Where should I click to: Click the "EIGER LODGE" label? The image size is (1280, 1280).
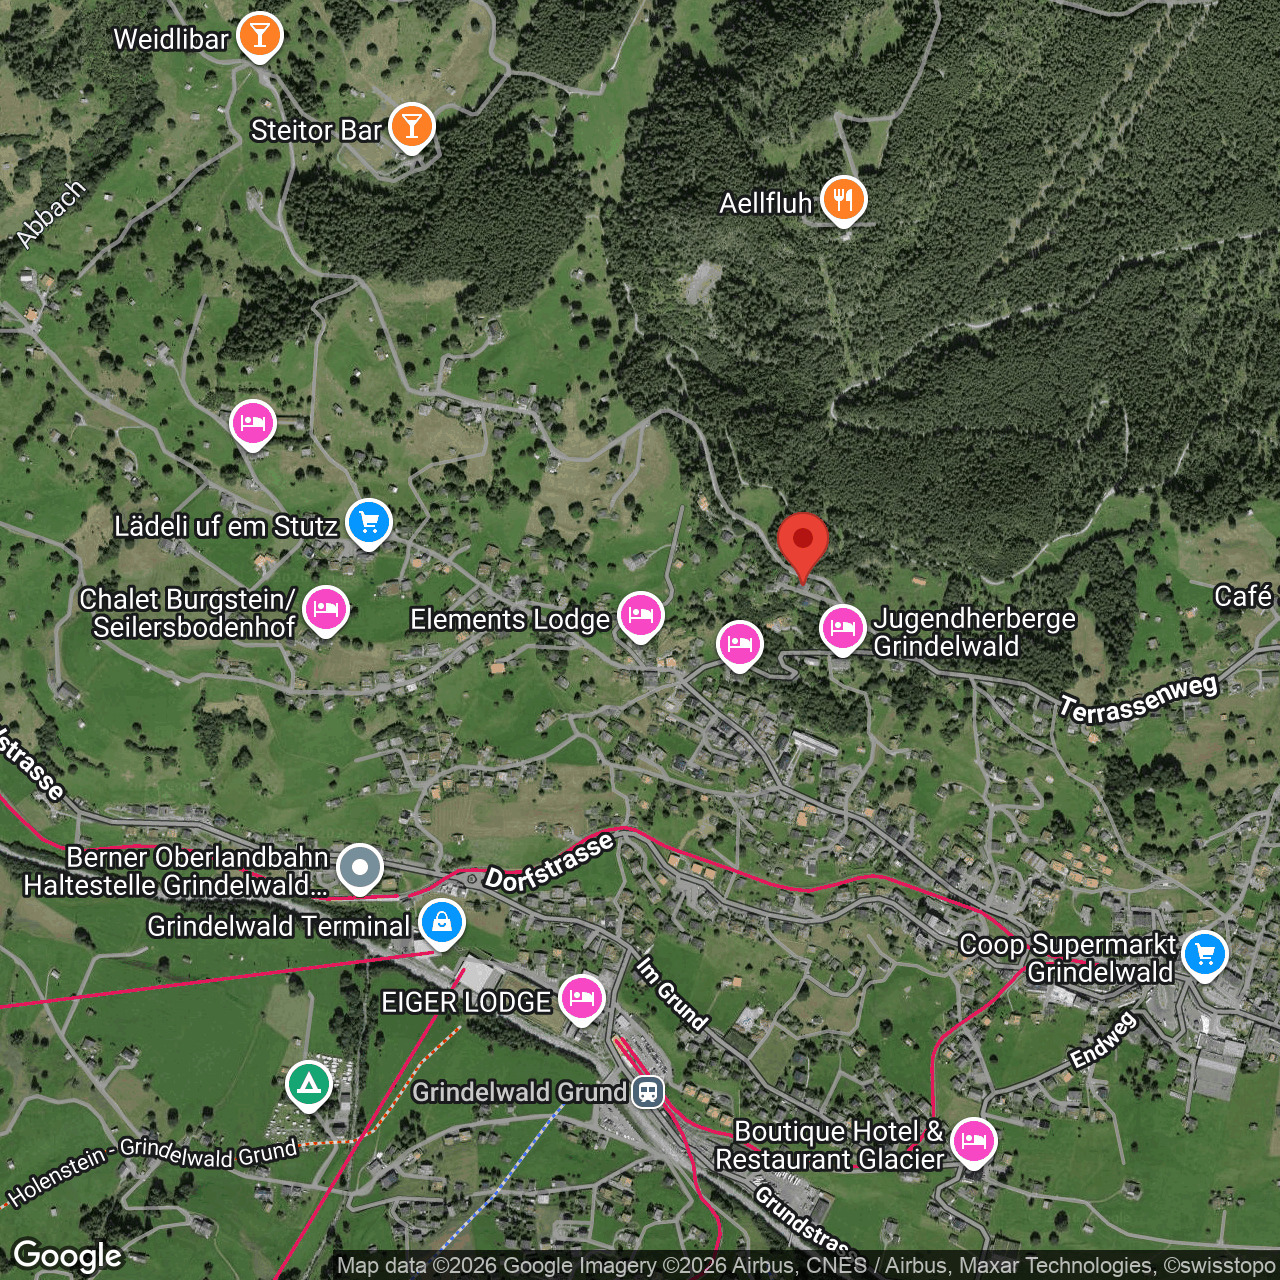tap(466, 1002)
